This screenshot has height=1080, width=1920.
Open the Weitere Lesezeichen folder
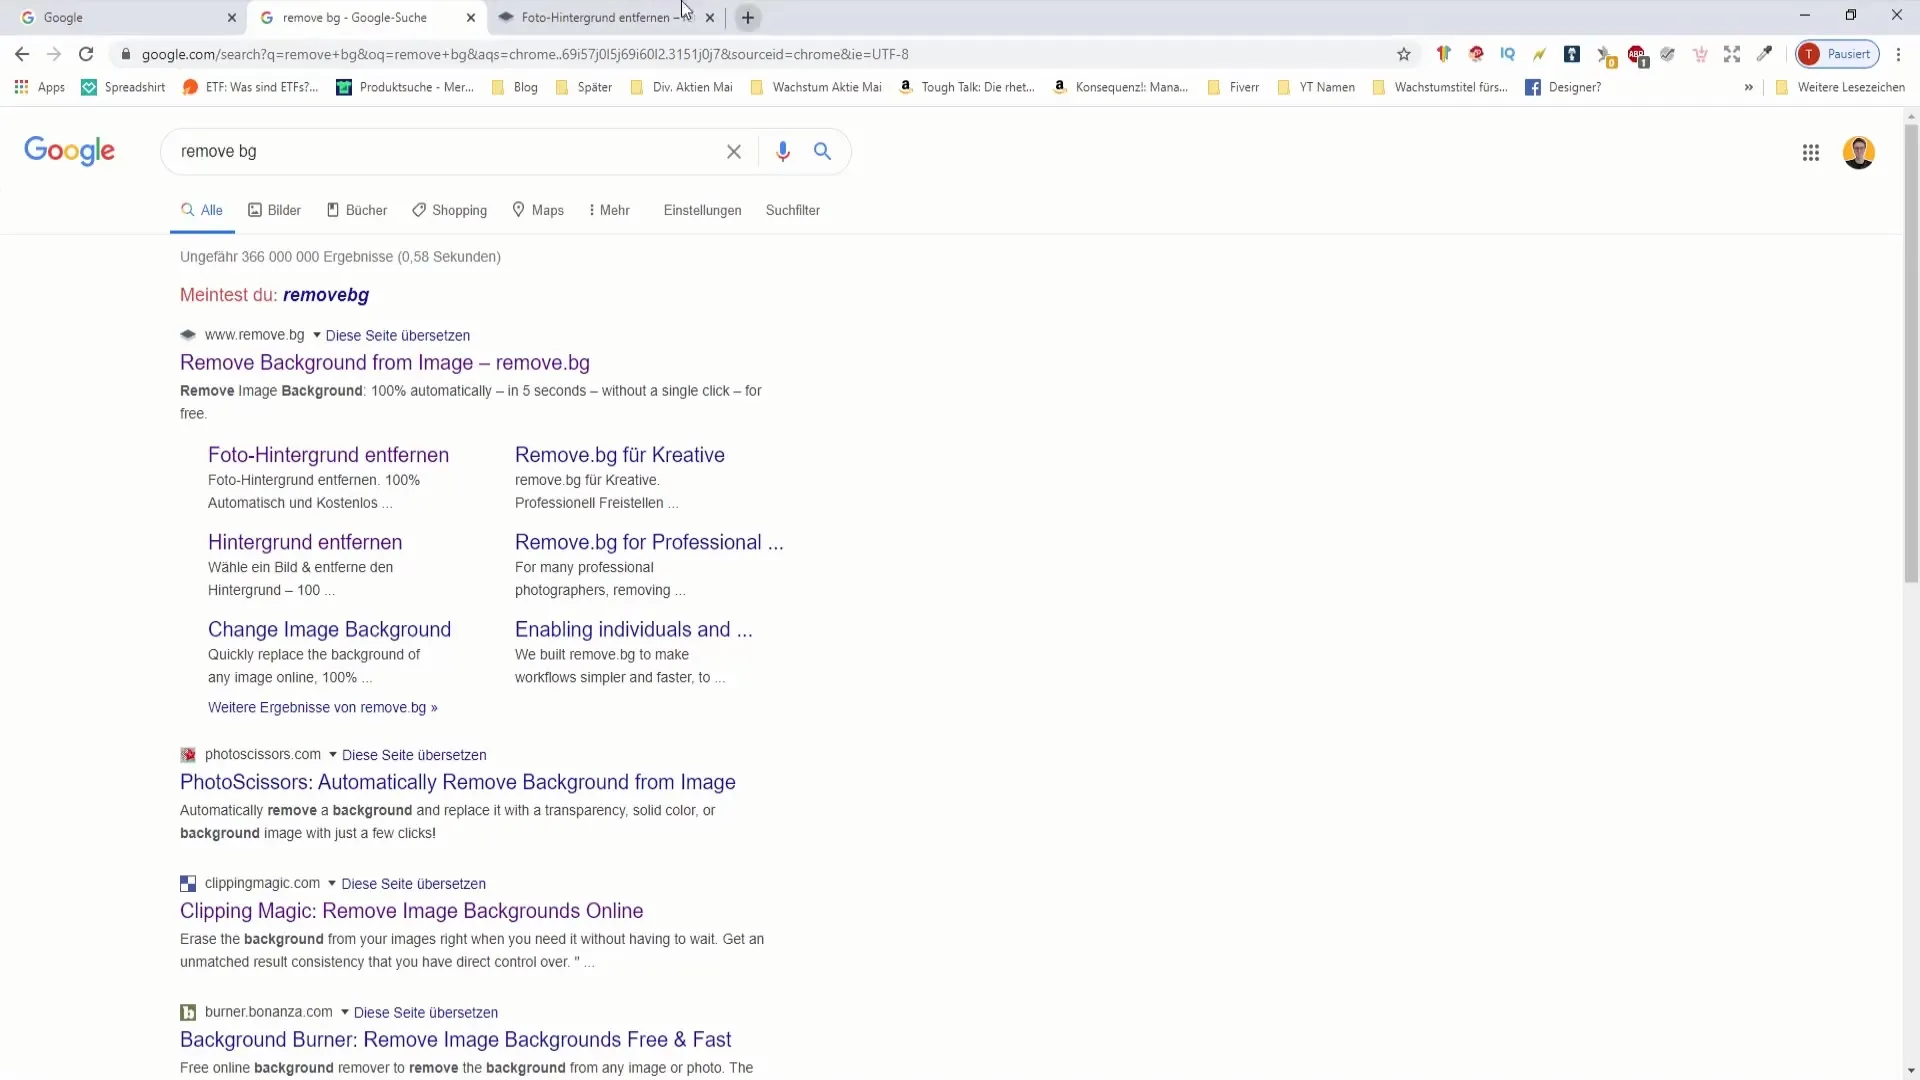pyautogui.click(x=1840, y=87)
